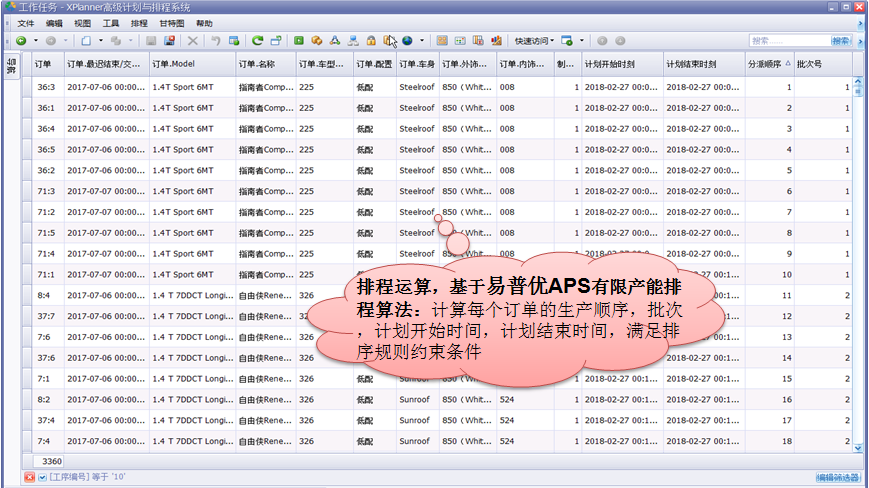Open the 文件 menu
Screen dimensions: 869x488
pos(25,23)
